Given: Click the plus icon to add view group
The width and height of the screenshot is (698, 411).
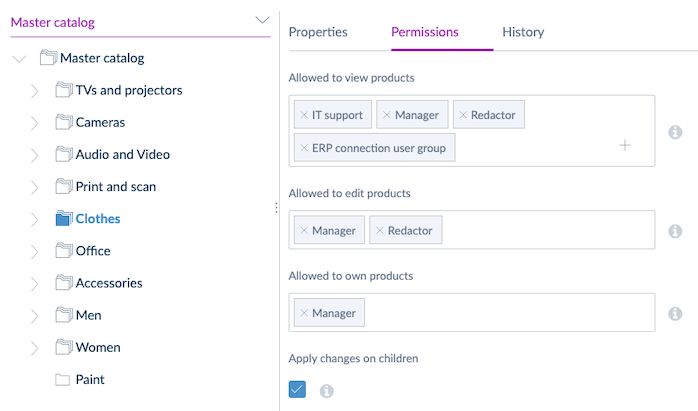Looking at the screenshot, I should click(625, 146).
